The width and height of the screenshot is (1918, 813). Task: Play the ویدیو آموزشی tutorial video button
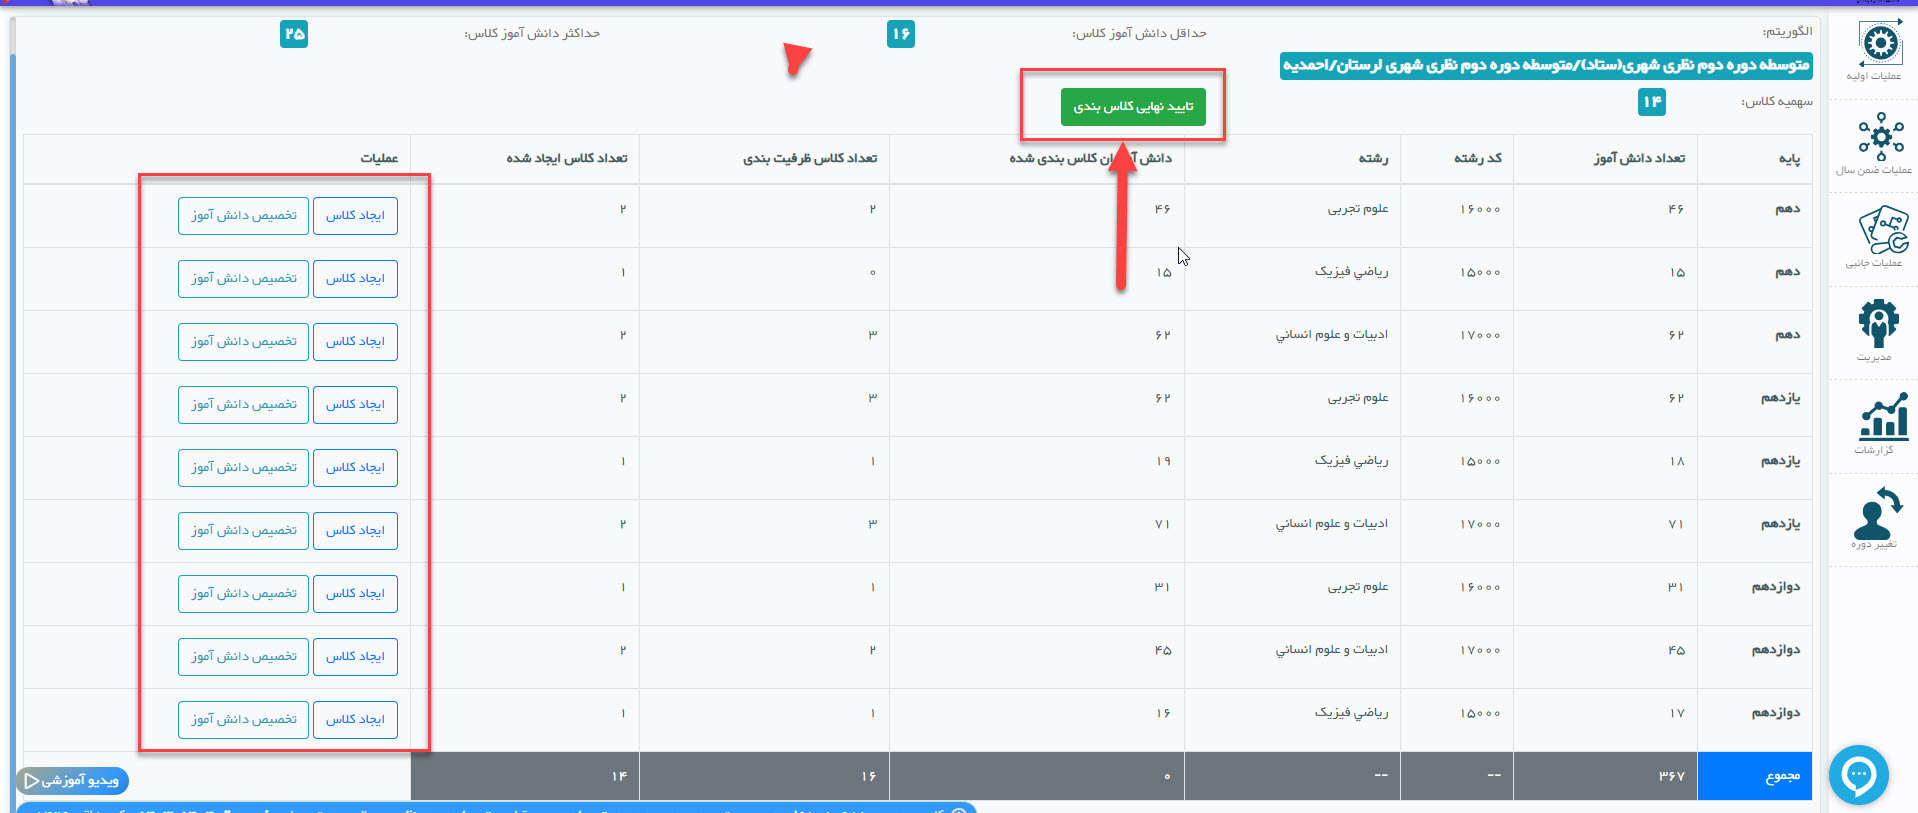point(72,780)
